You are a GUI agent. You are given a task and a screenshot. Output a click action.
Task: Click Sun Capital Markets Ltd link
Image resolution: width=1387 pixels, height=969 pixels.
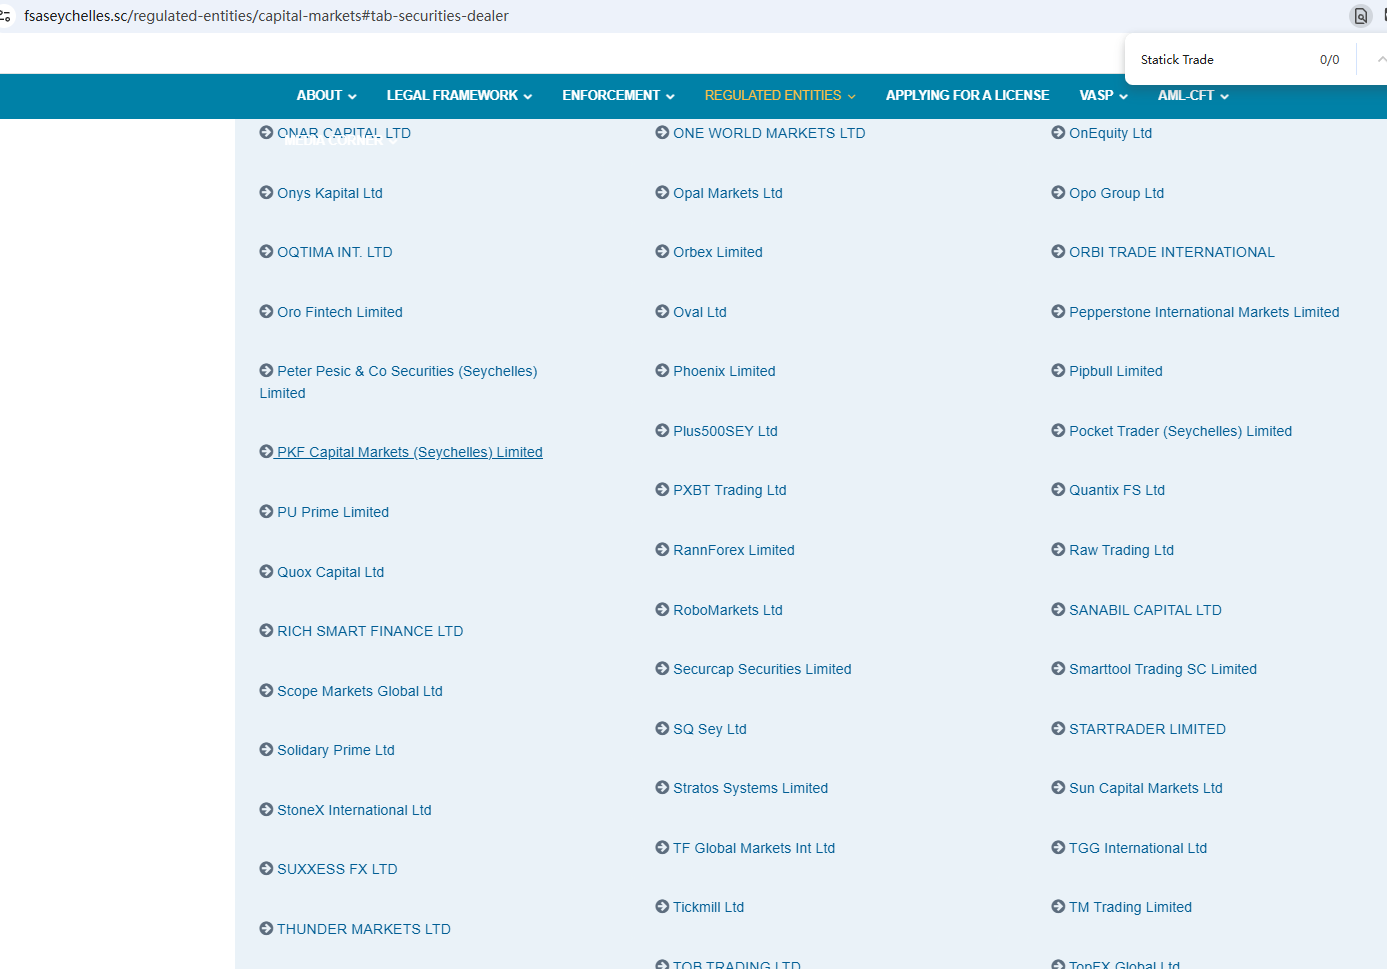pyautogui.click(x=1146, y=788)
